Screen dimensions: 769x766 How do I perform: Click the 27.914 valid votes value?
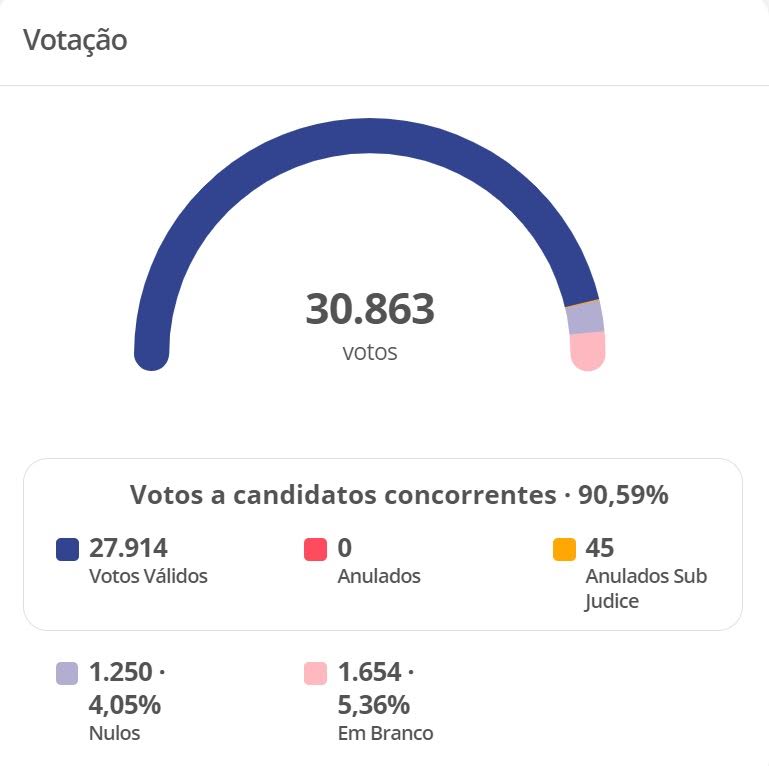(x=128, y=548)
